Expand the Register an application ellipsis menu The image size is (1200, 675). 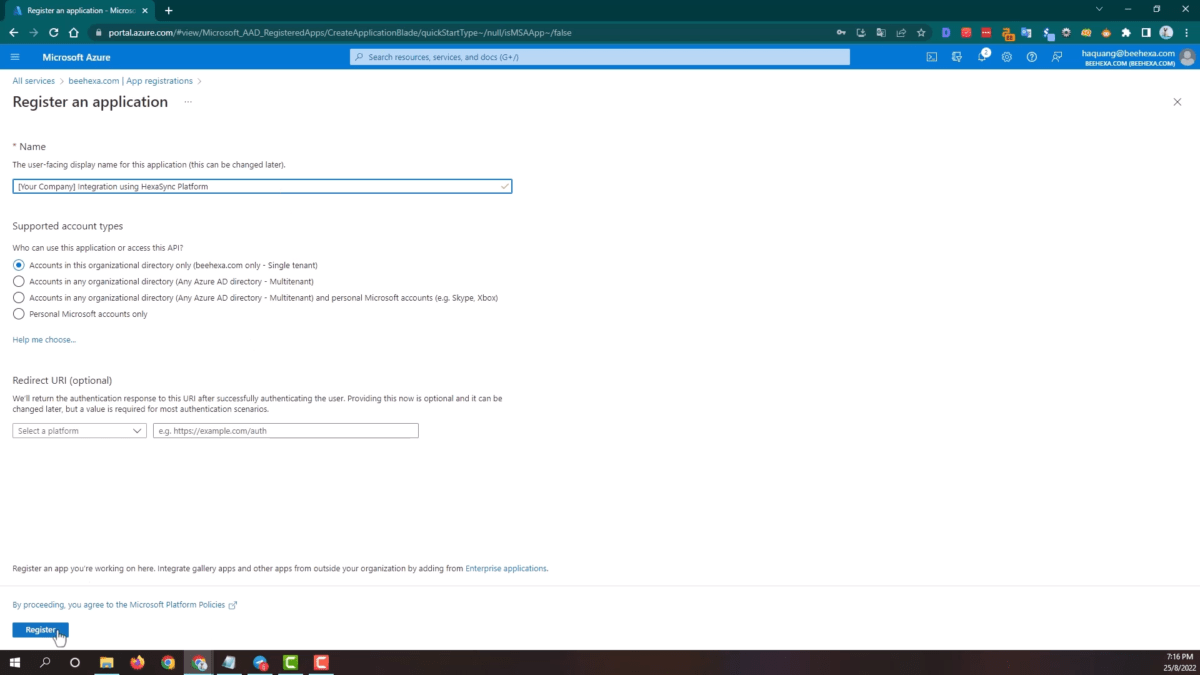[187, 102]
